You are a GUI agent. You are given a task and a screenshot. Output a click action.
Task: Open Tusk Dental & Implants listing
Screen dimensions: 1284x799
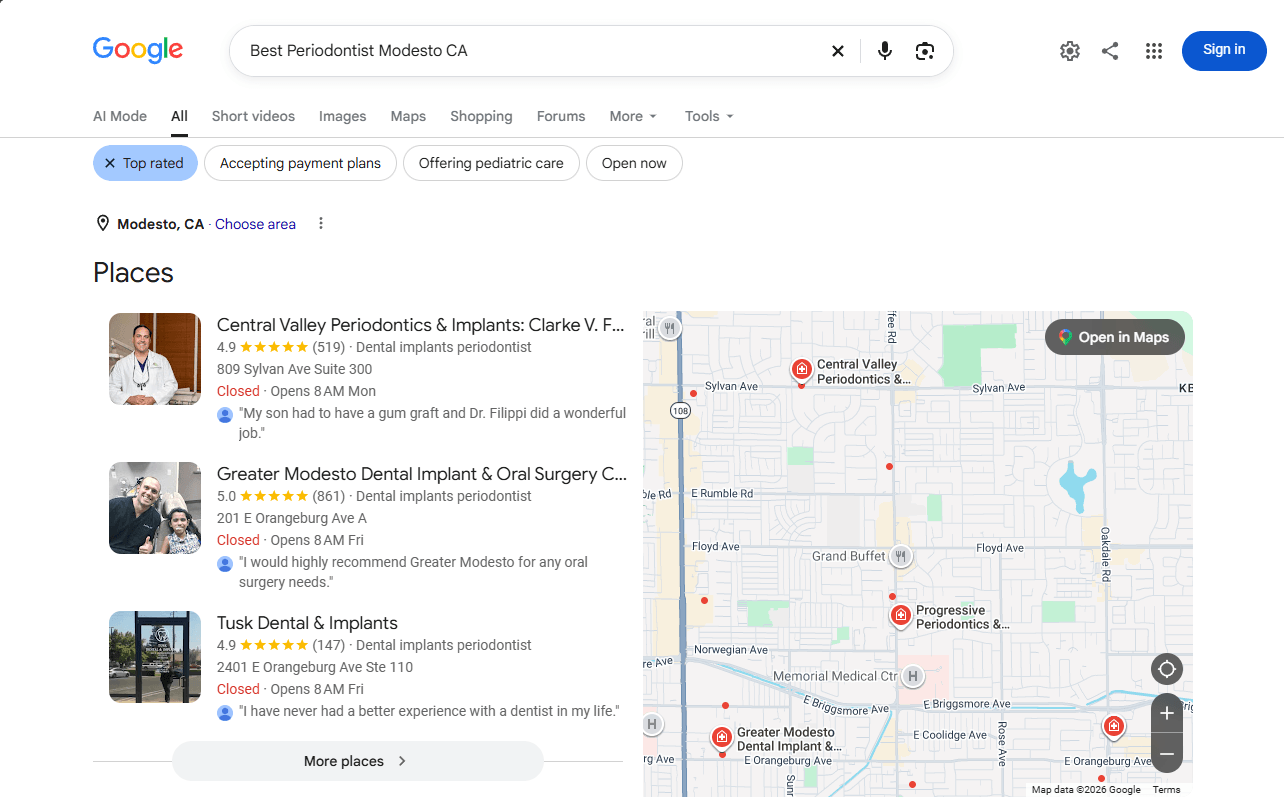point(307,623)
